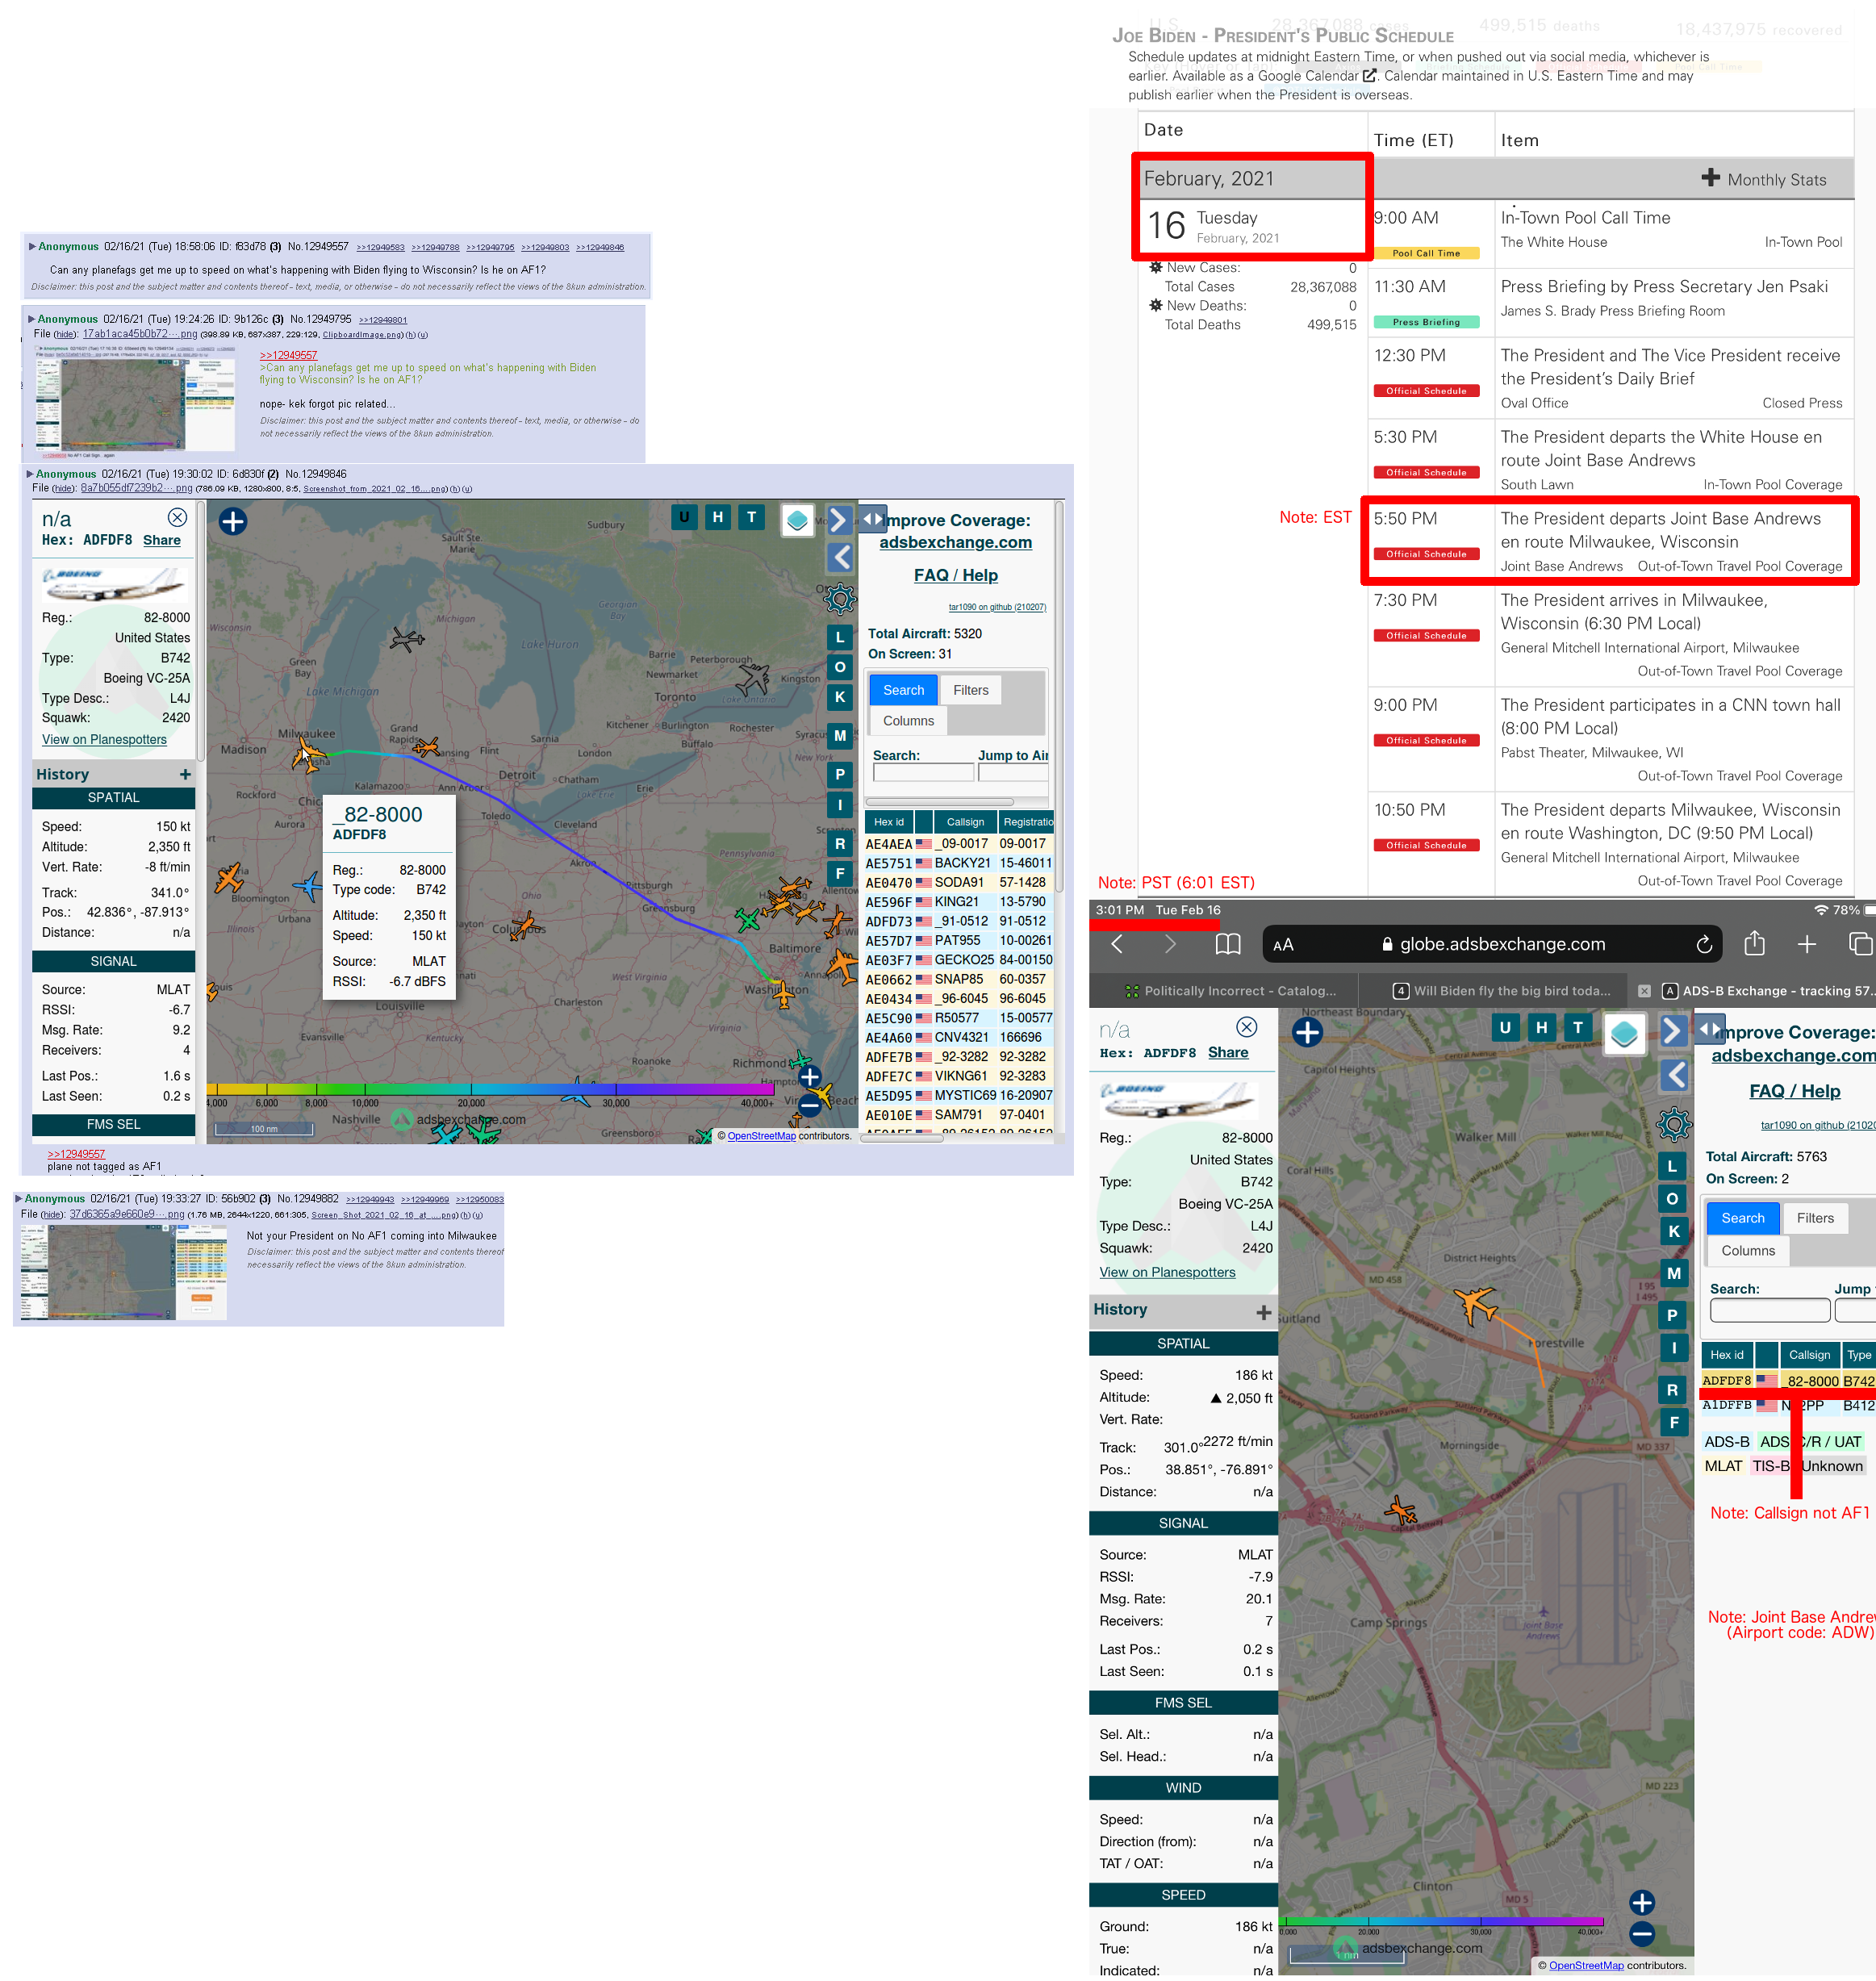1876x1981 pixels.
Task: Open map layers selector in the iPad ADS-B view
Action: click(x=1624, y=1033)
